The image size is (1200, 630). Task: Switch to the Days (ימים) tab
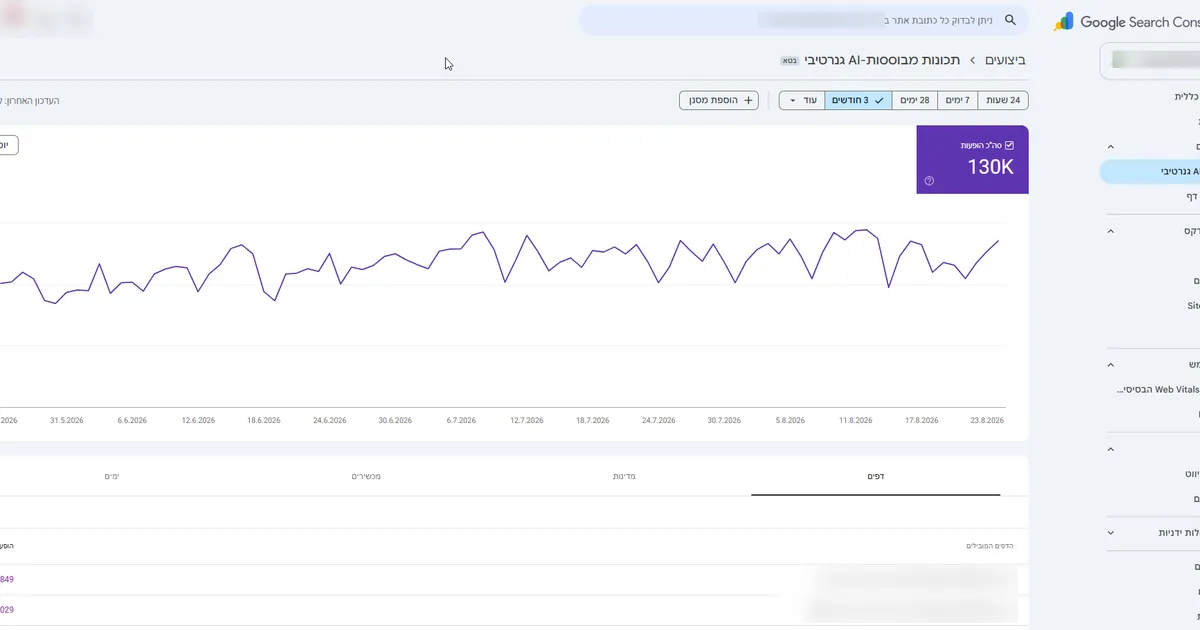click(112, 476)
